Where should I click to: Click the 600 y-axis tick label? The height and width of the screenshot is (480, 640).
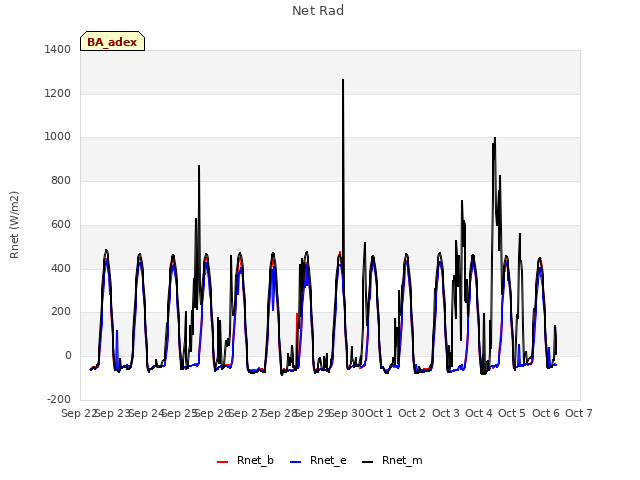coord(61,225)
